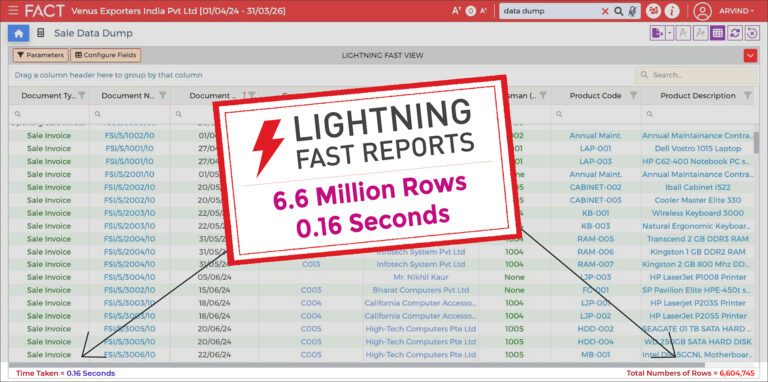The image size is (768, 382).
Task: Open document link FSI/S/3006/10
Action: [130, 354]
